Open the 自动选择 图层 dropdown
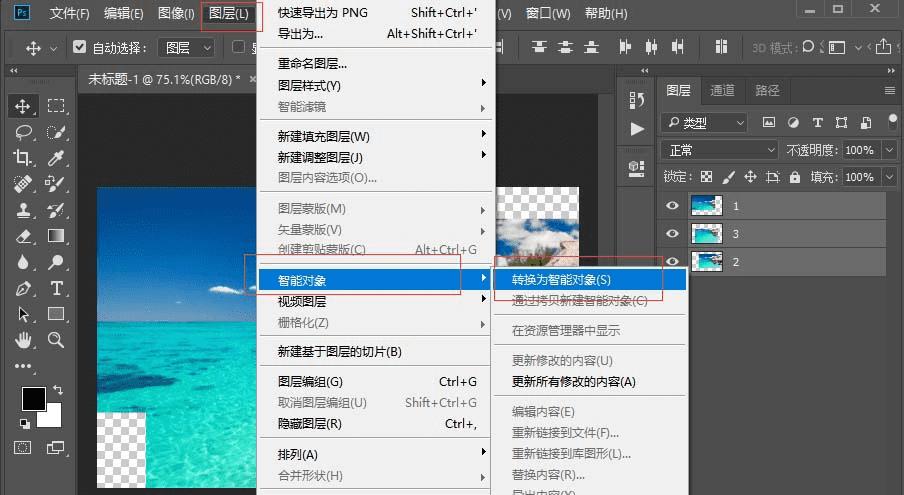The height and width of the screenshot is (495, 904). click(187, 48)
